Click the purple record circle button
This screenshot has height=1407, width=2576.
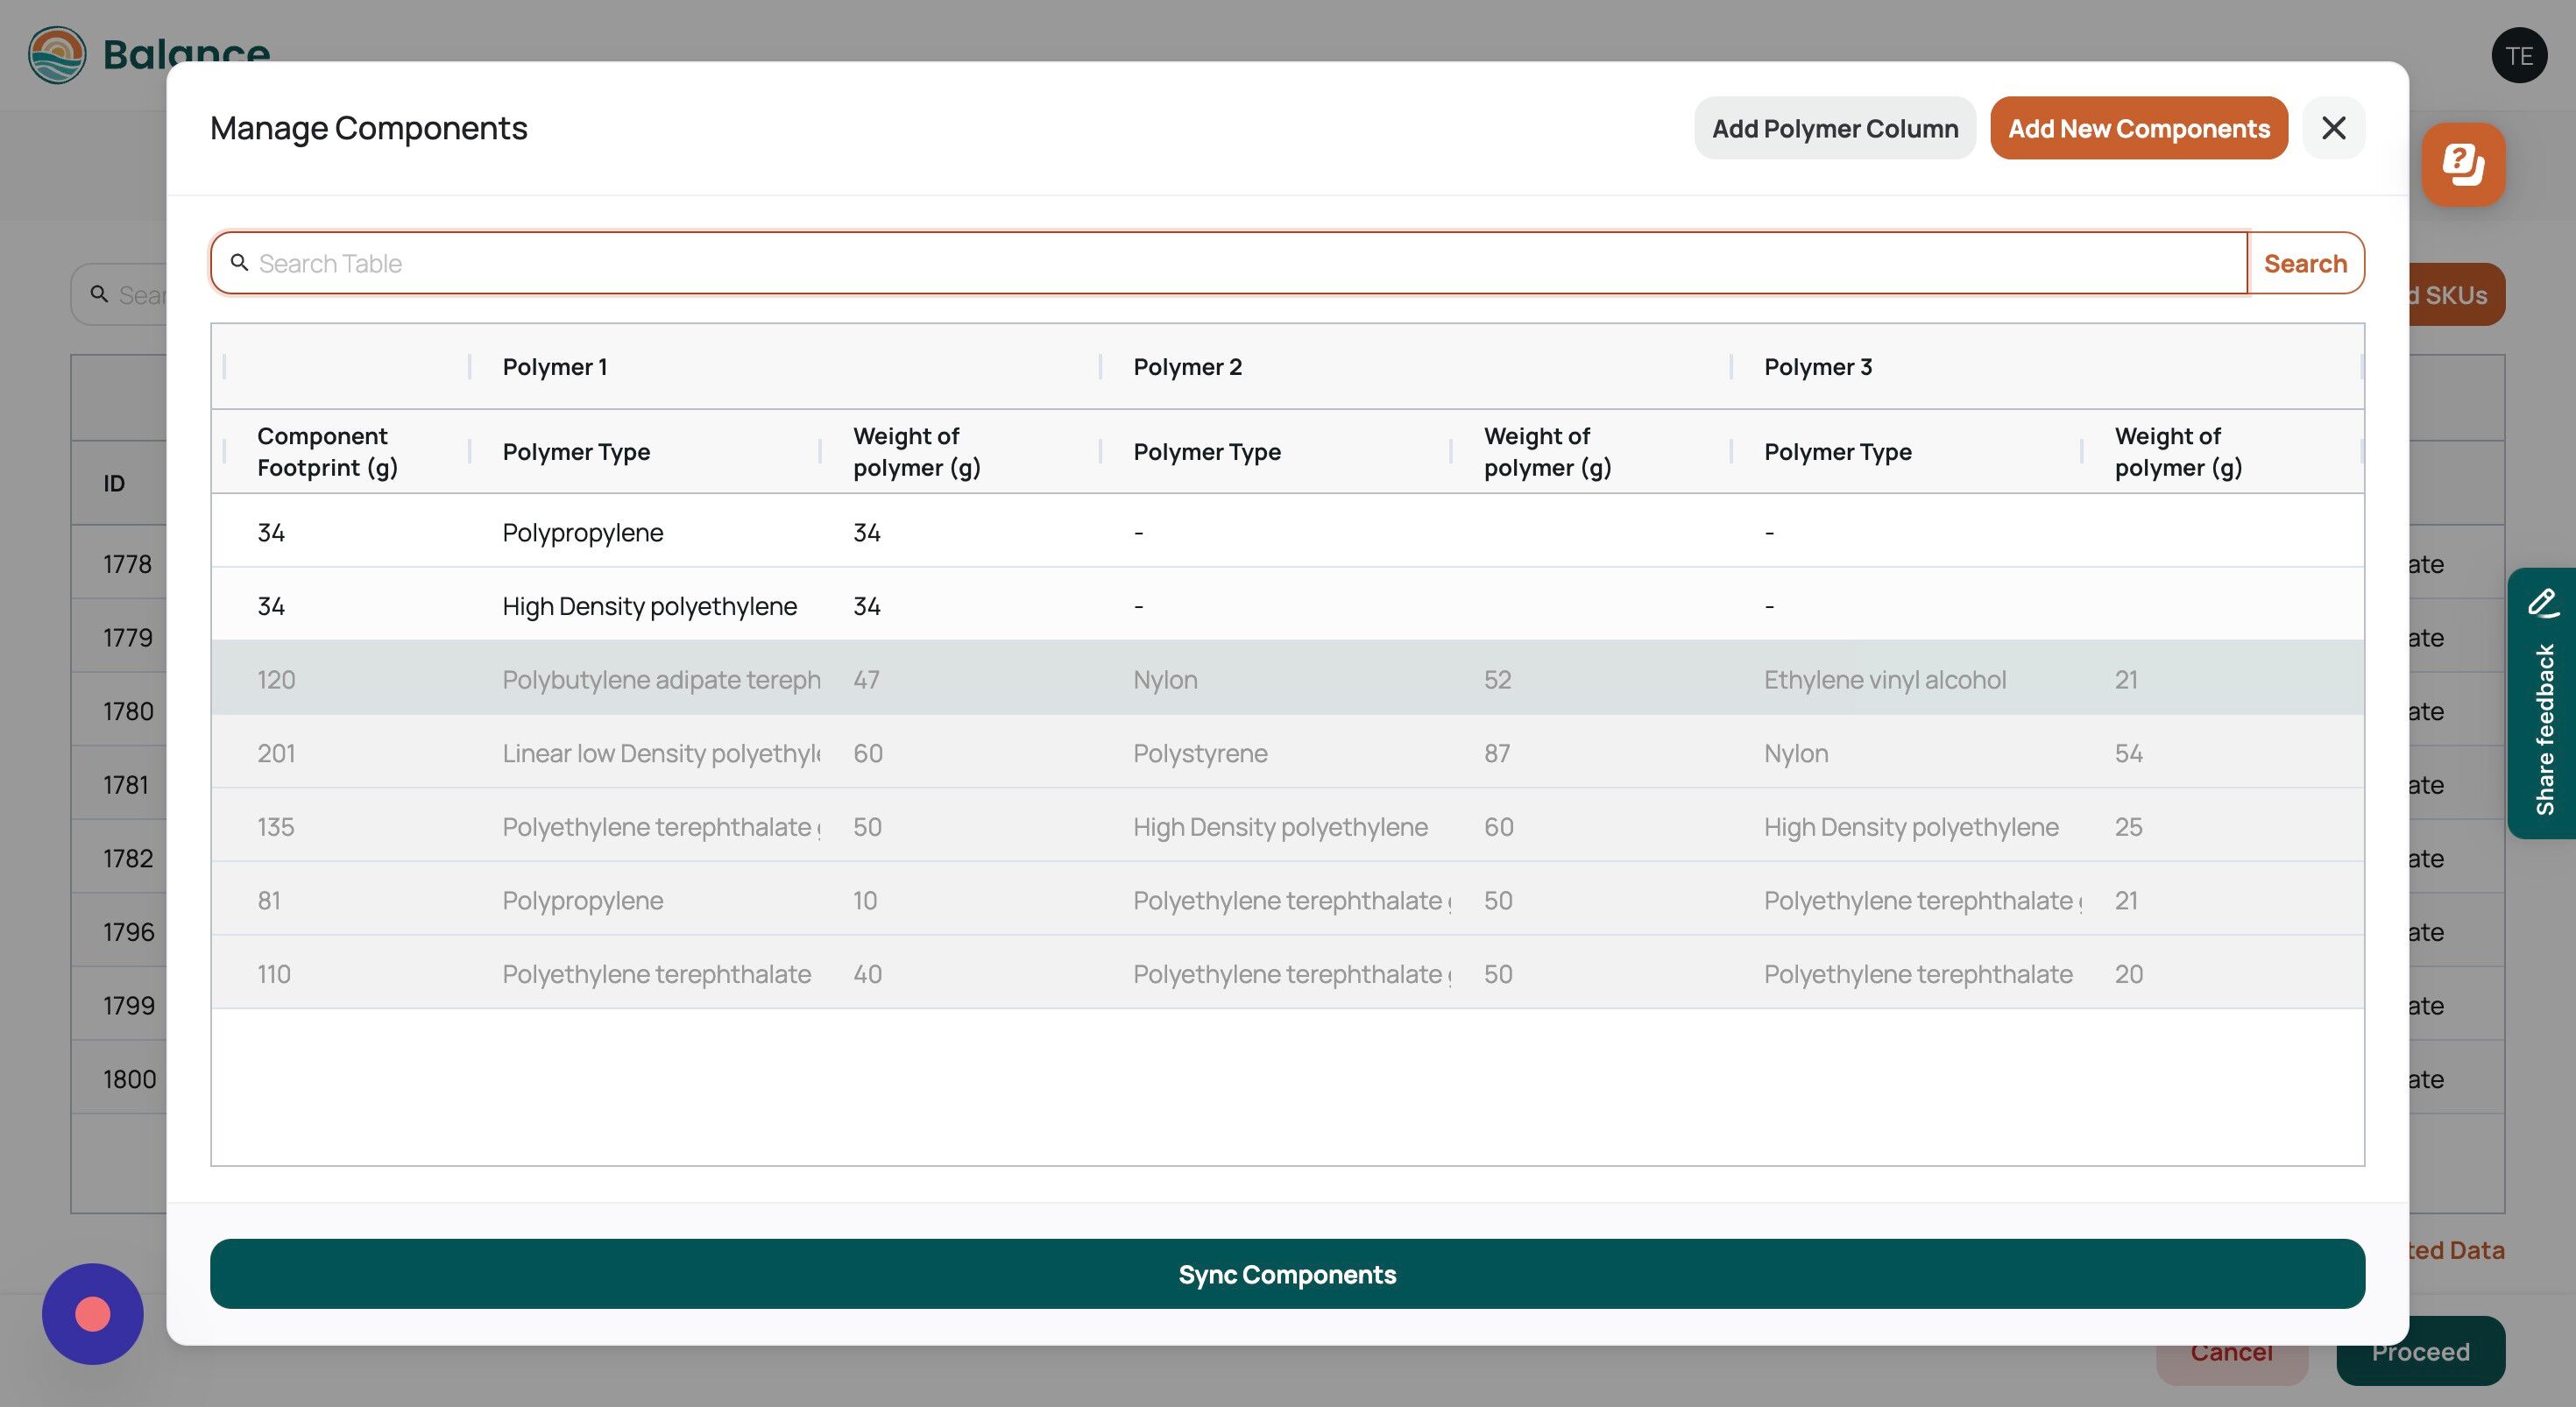93,1313
